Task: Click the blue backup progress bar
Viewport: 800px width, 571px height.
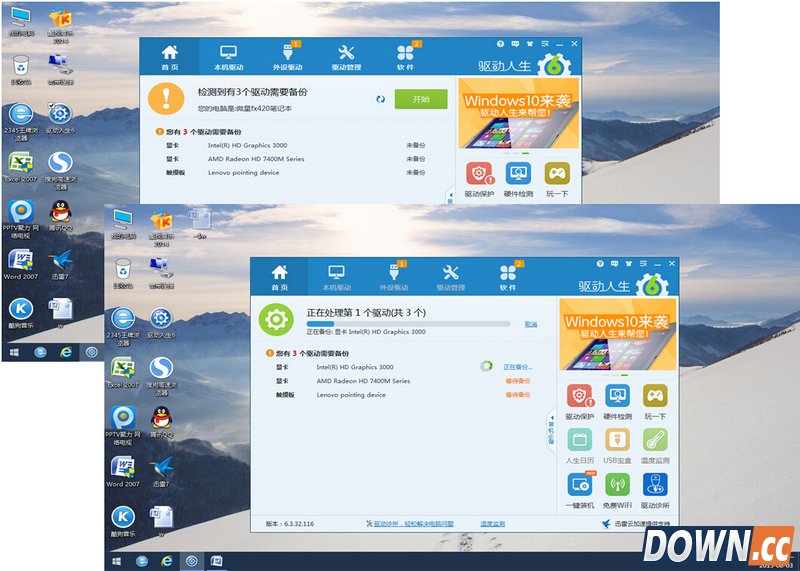Action: pyautogui.click(x=410, y=324)
